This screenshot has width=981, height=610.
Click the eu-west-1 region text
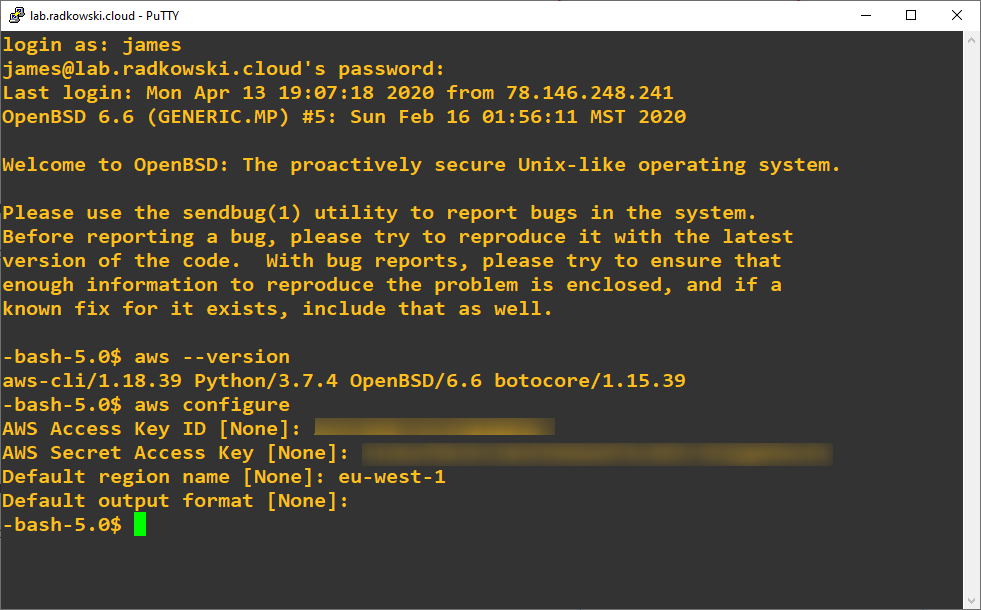pyautogui.click(x=392, y=477)
